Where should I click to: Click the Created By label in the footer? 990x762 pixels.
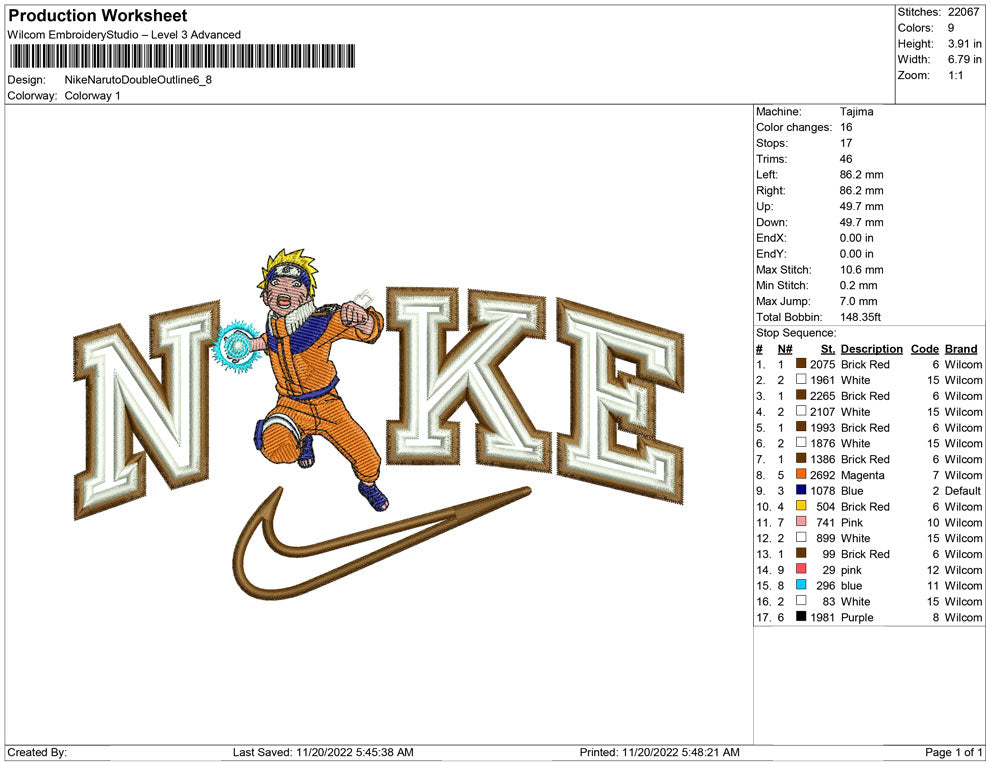37,752
